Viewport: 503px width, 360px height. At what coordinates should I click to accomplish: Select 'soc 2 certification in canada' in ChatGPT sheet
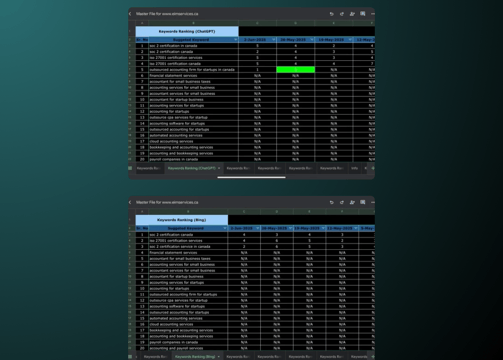pyautogui.click(x=193, y=46)
